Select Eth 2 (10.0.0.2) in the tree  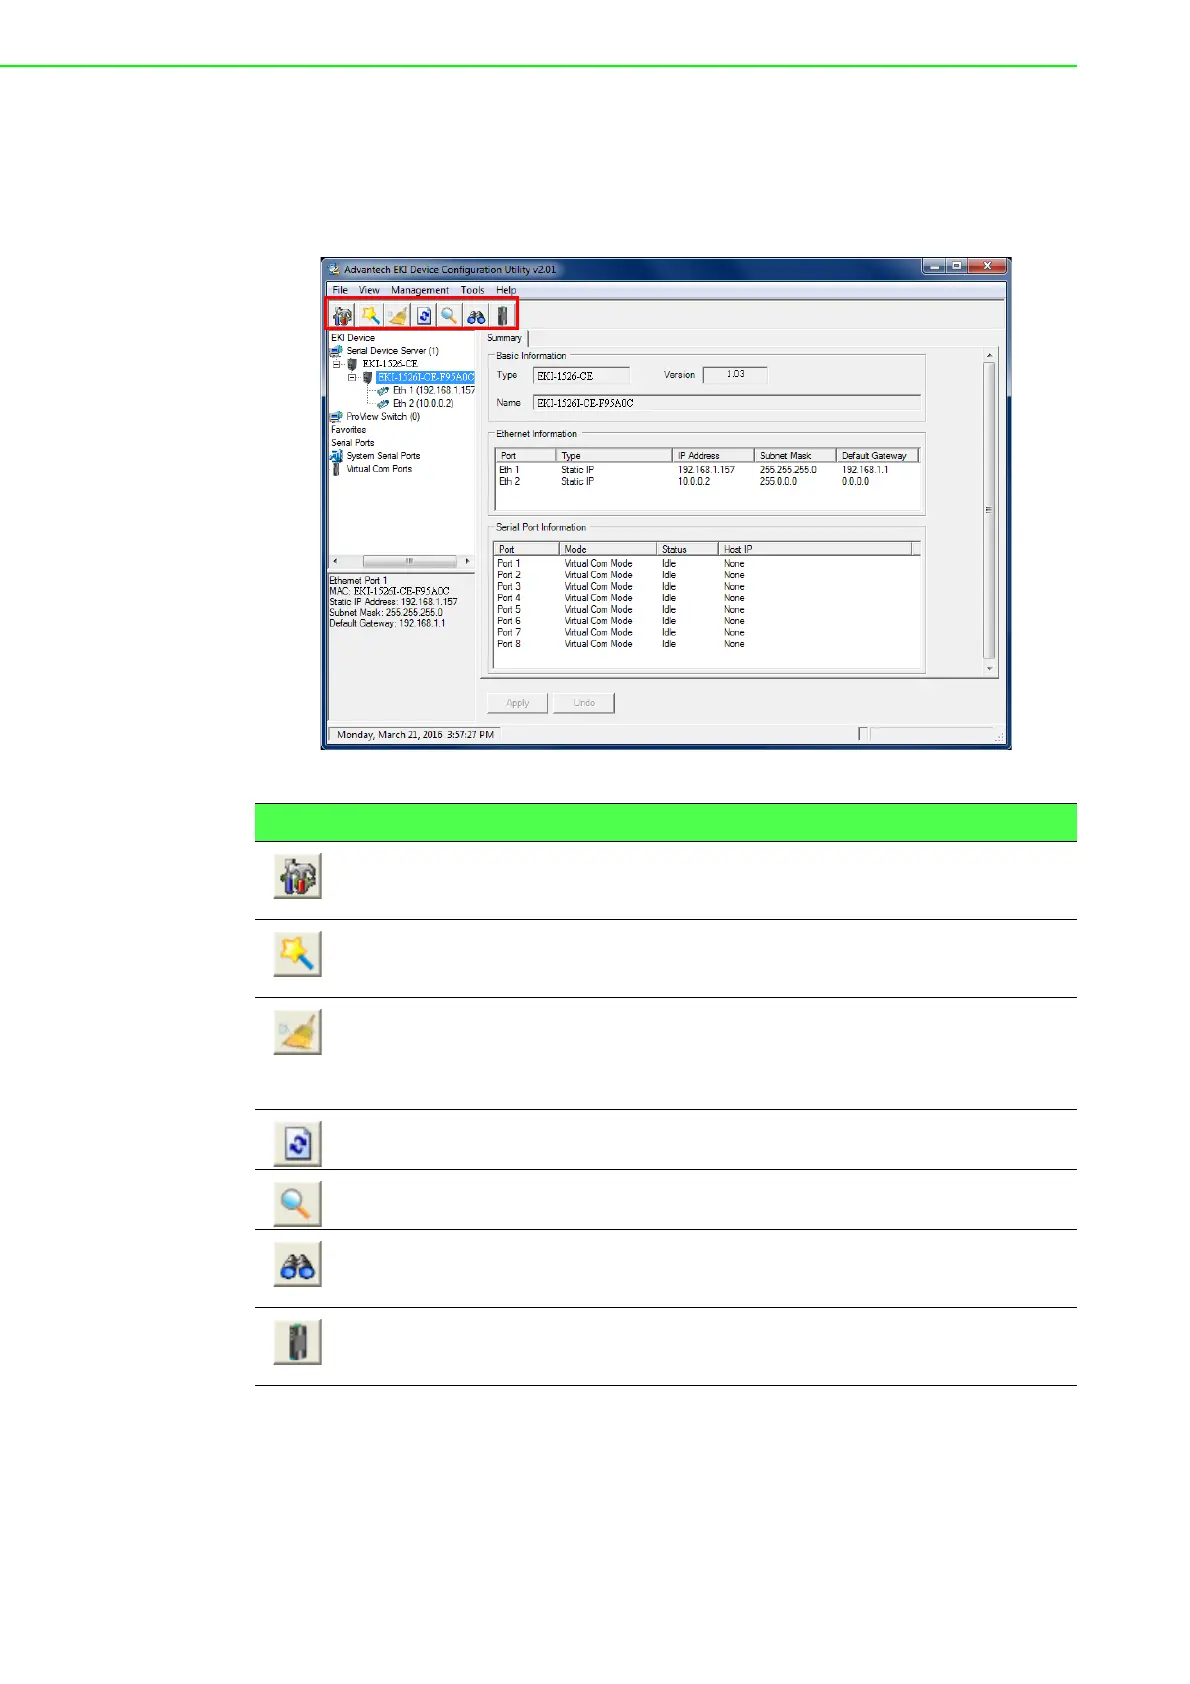423,403
